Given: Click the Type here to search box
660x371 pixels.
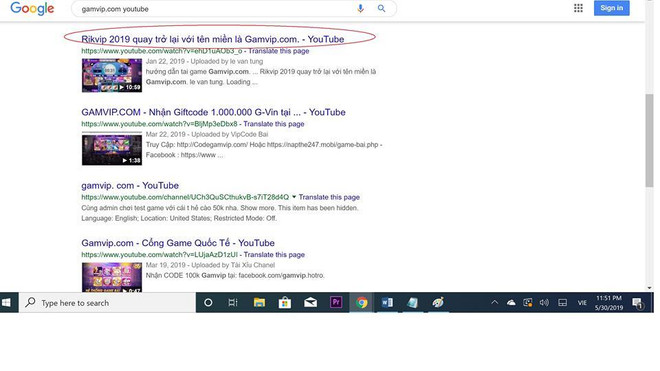Looking at the screenshot, I should coord(107,303).
